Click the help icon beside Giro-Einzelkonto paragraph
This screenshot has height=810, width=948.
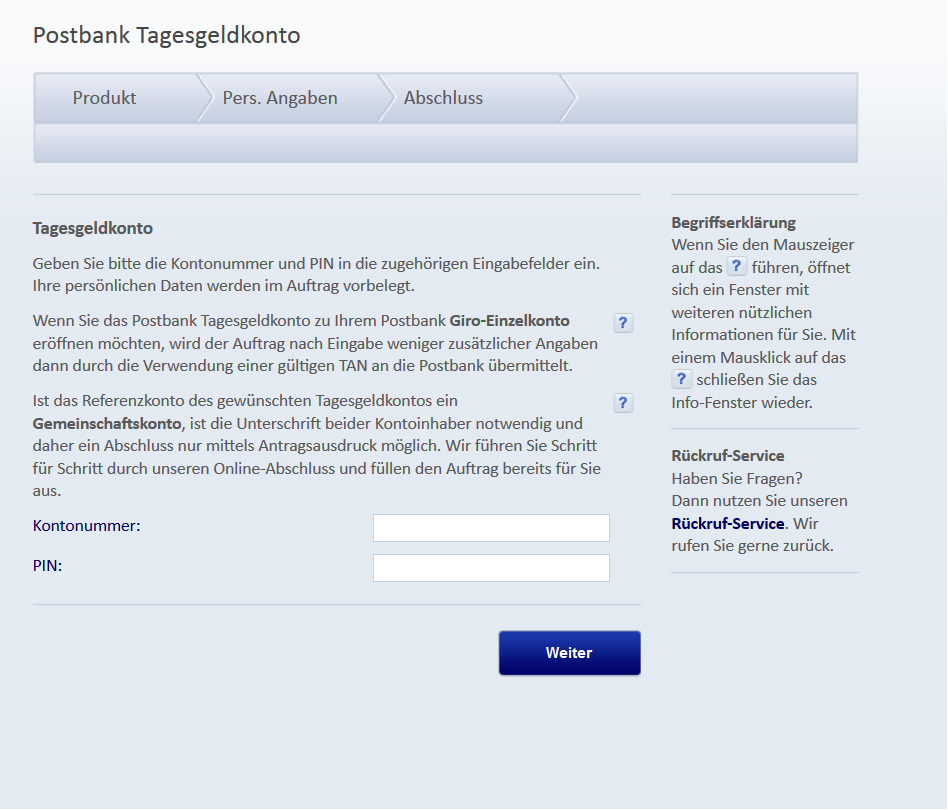tap(623, 323)
